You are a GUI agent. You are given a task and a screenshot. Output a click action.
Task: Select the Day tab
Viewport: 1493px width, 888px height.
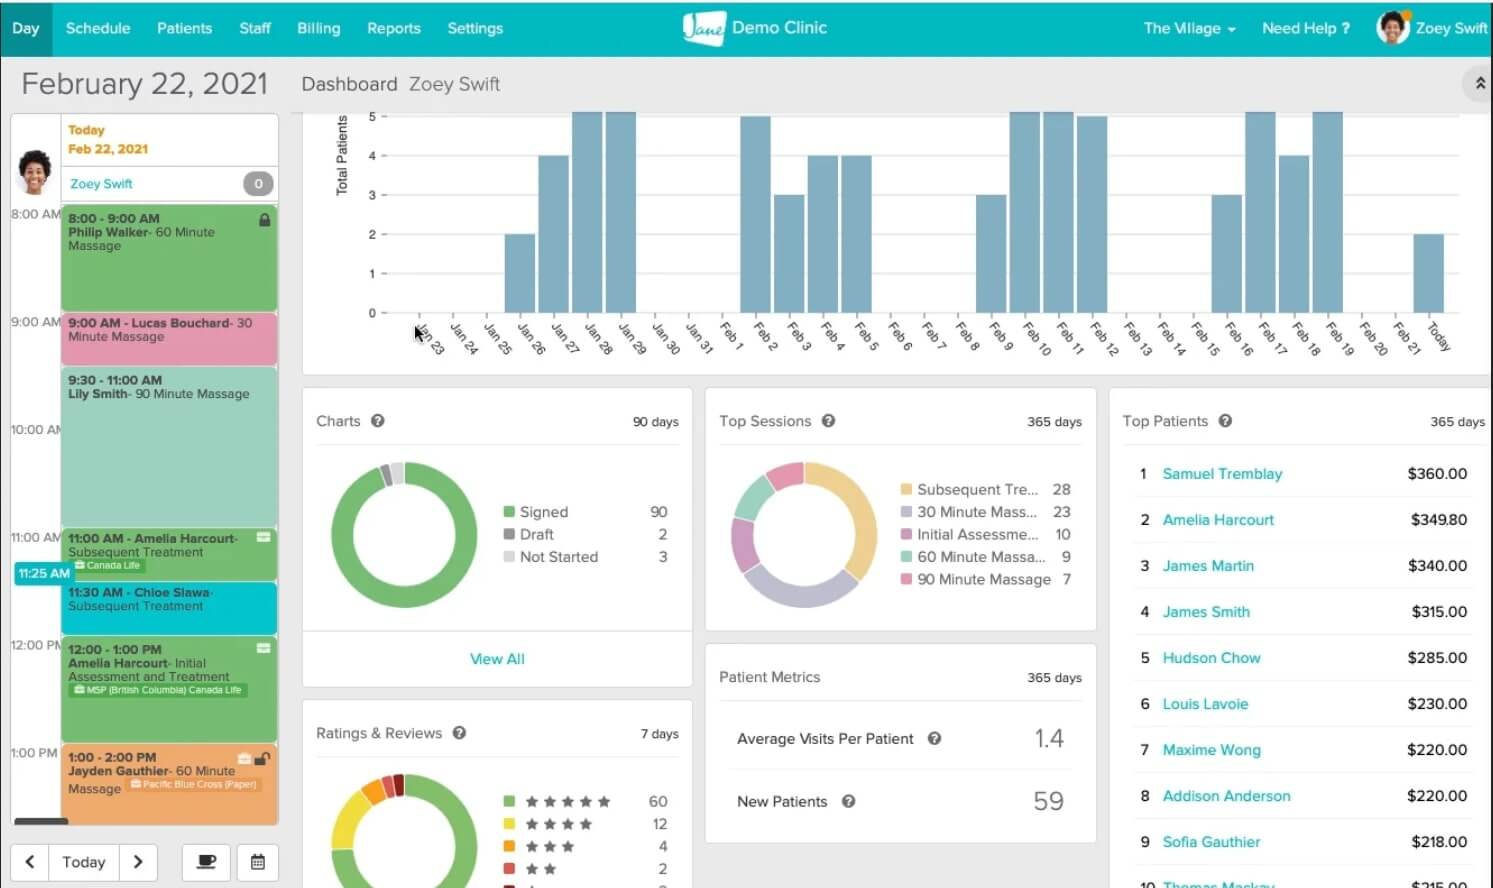coord(26,28)
